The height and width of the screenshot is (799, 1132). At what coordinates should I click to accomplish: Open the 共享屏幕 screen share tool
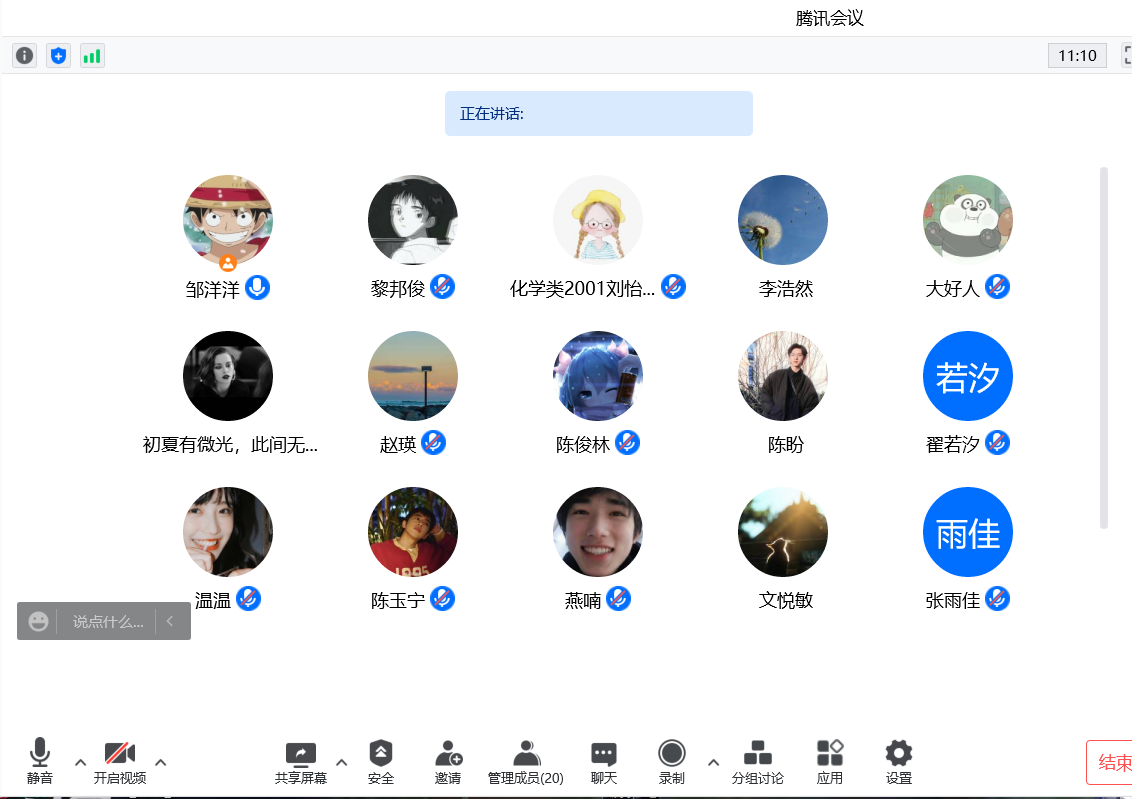click(300, 762)
